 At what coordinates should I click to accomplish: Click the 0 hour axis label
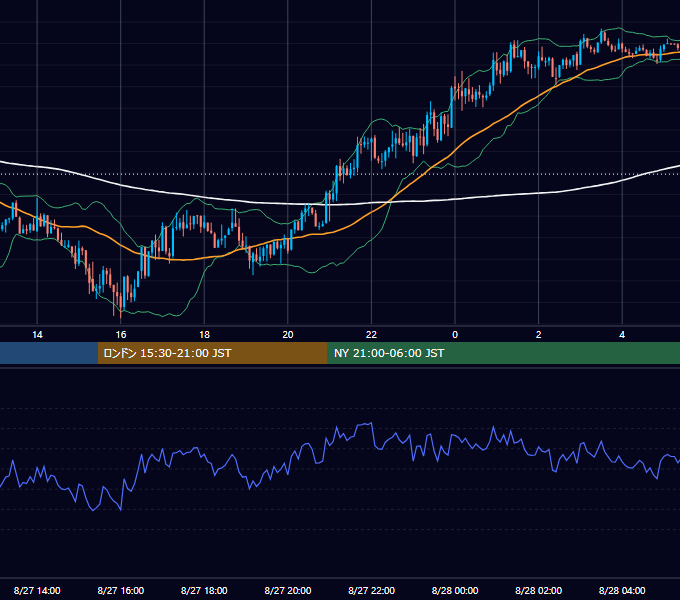click(x=455, y=335)
